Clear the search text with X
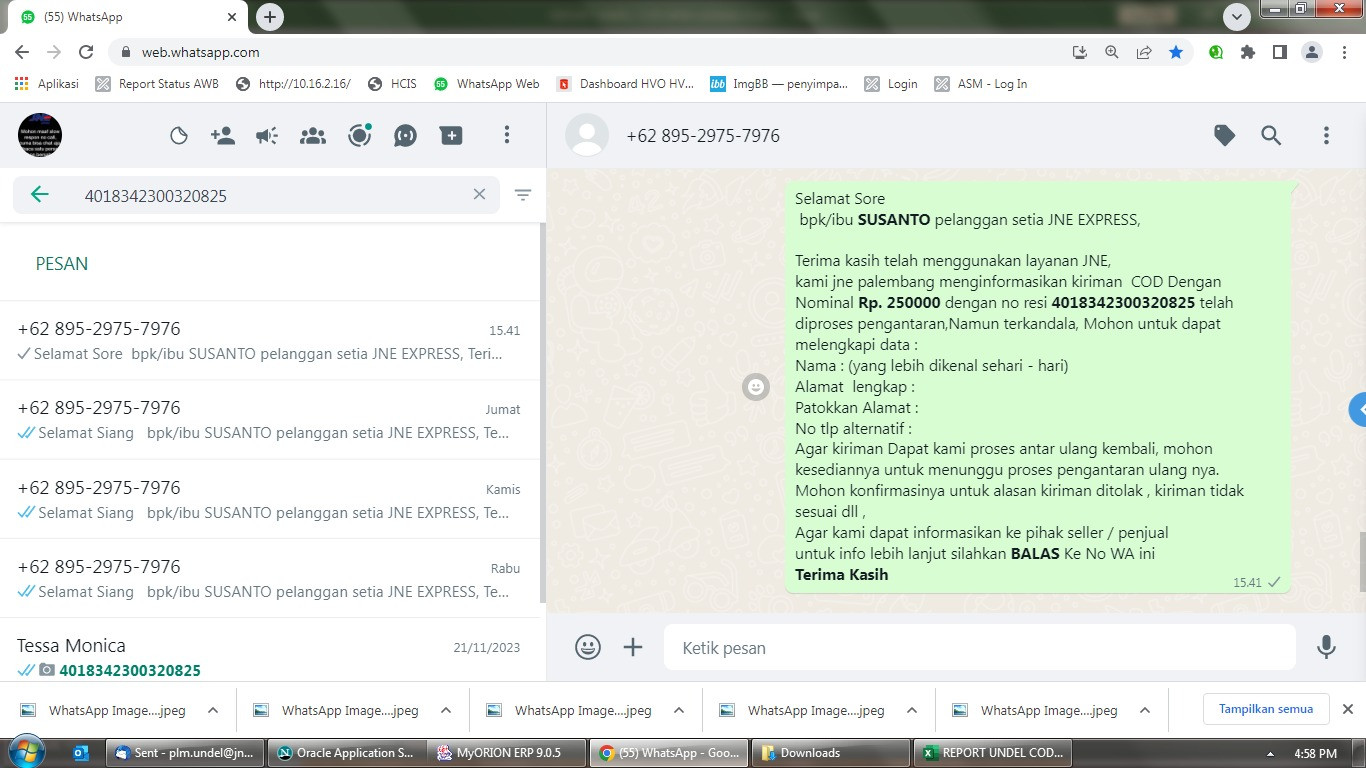1366x768 pixels. click(x=479, y=195)
